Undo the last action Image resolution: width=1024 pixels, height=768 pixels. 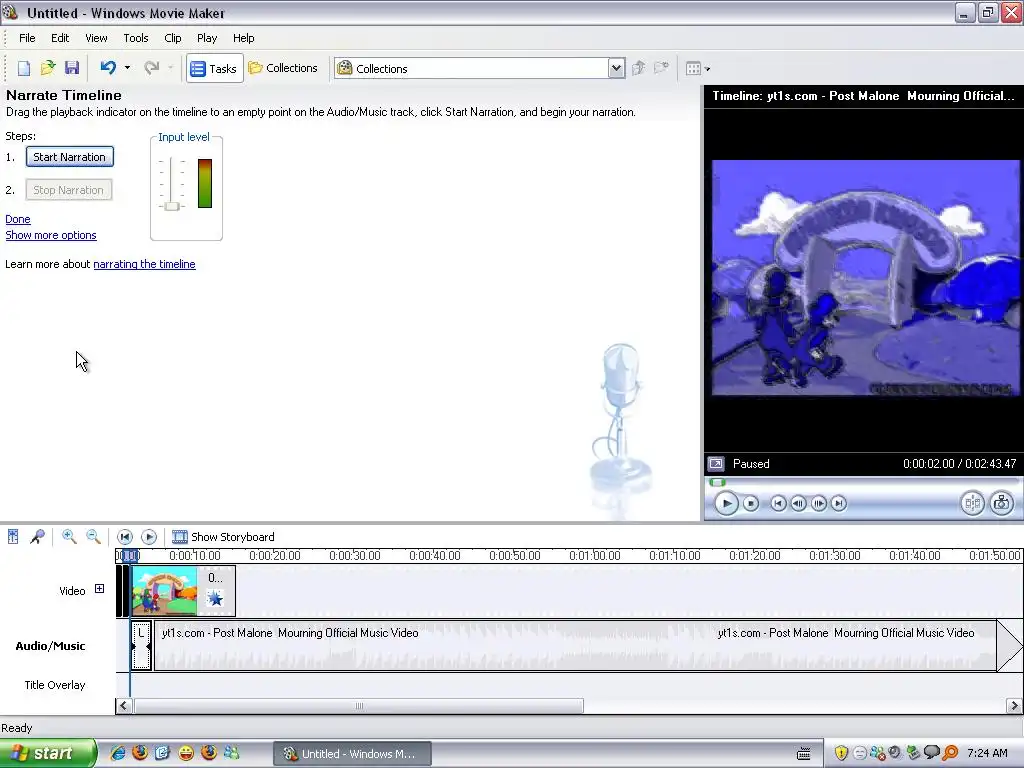[x=108, y=68]
